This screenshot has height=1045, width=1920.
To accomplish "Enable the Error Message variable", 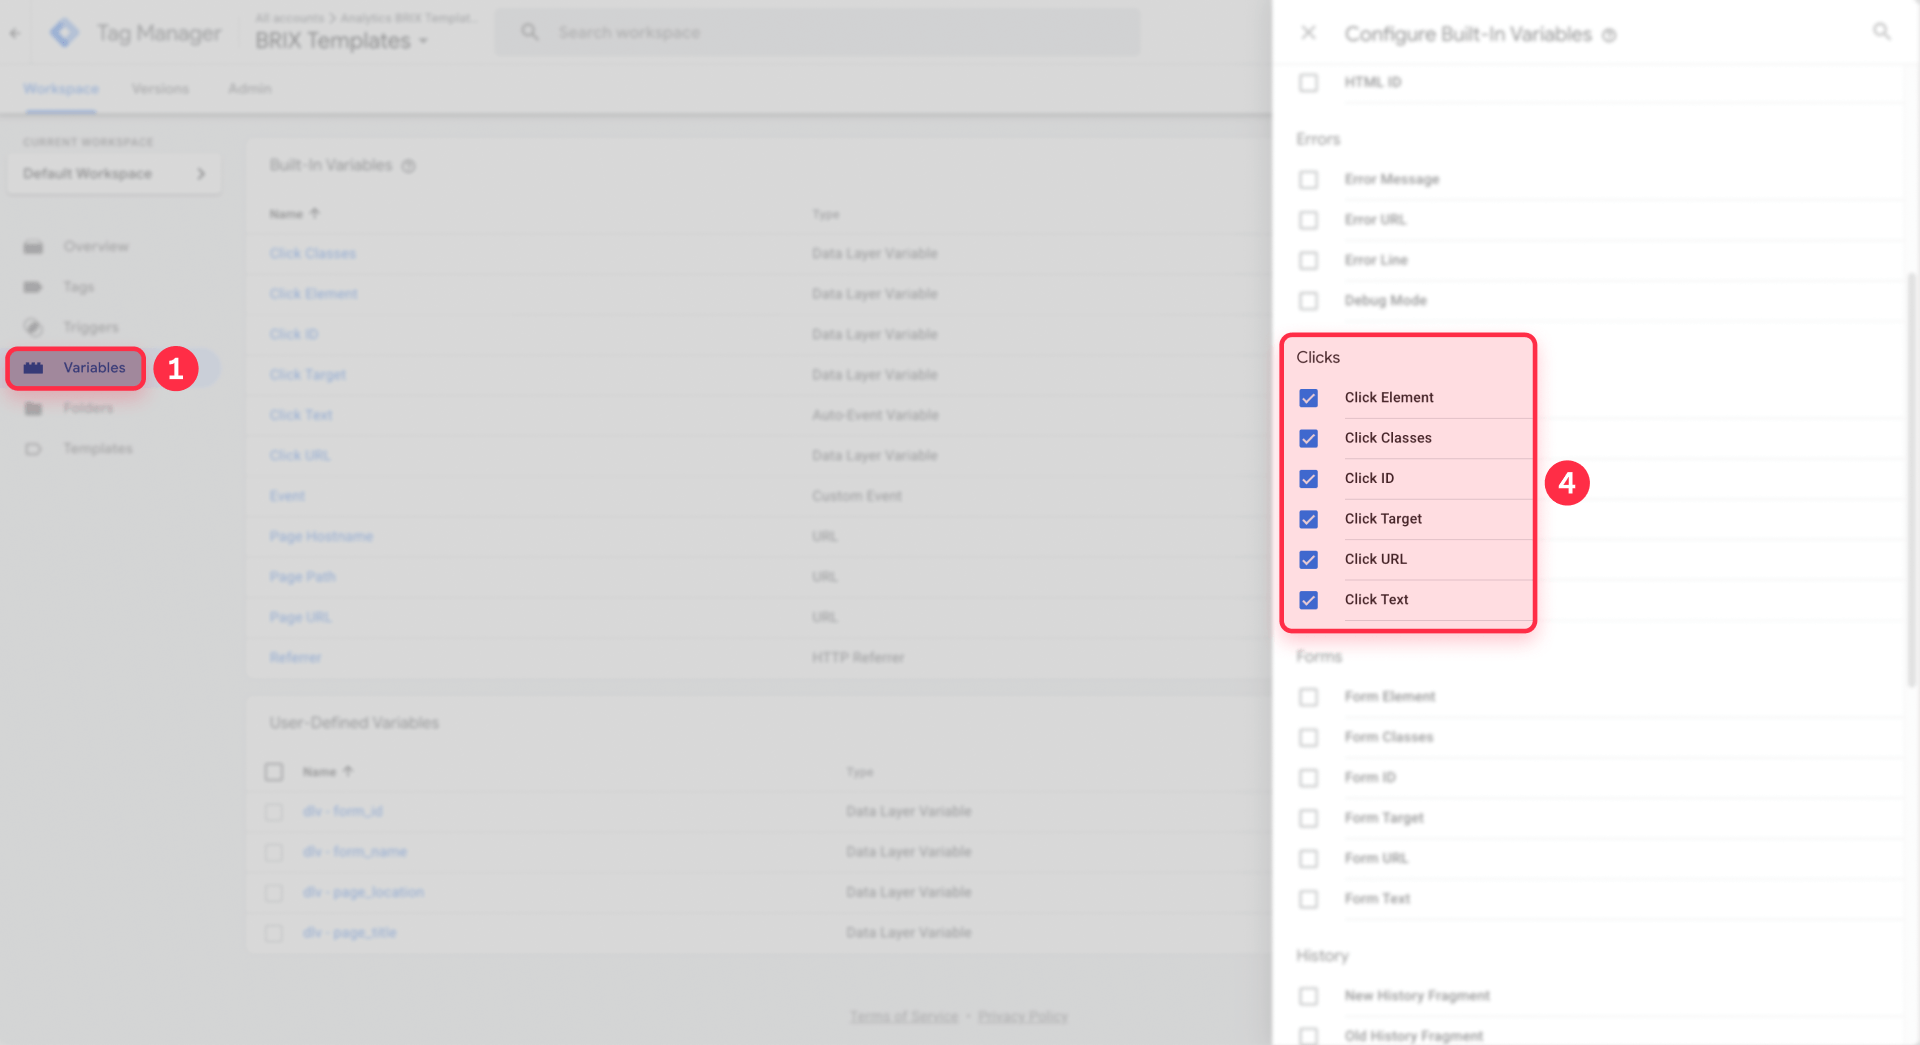I will click(1308, 180).
